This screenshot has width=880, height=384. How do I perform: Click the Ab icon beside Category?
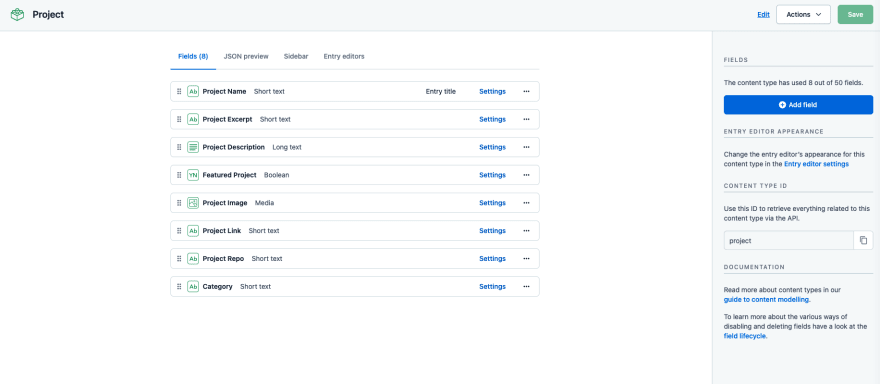click(193, 287)
